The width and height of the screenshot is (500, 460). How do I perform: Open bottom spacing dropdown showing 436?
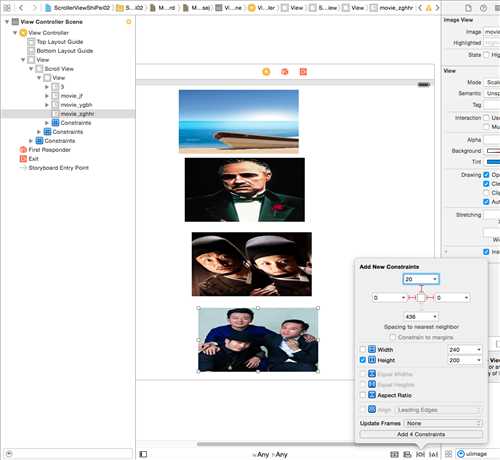click(x=435, y=316)
